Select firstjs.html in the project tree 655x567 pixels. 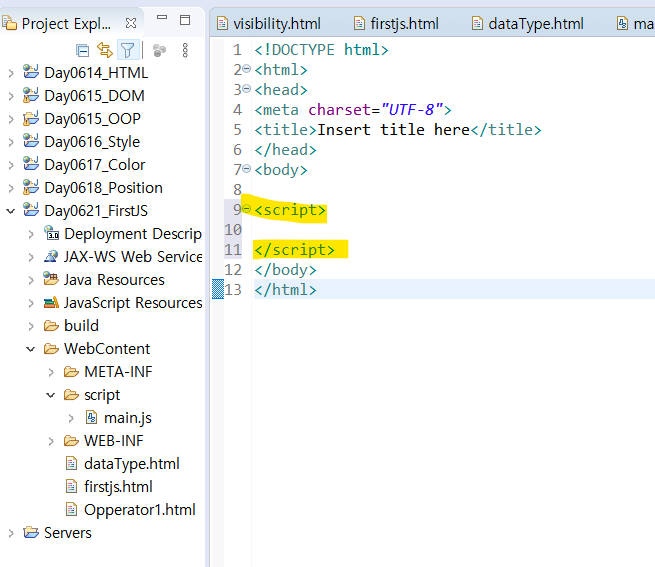click(118, 487)
